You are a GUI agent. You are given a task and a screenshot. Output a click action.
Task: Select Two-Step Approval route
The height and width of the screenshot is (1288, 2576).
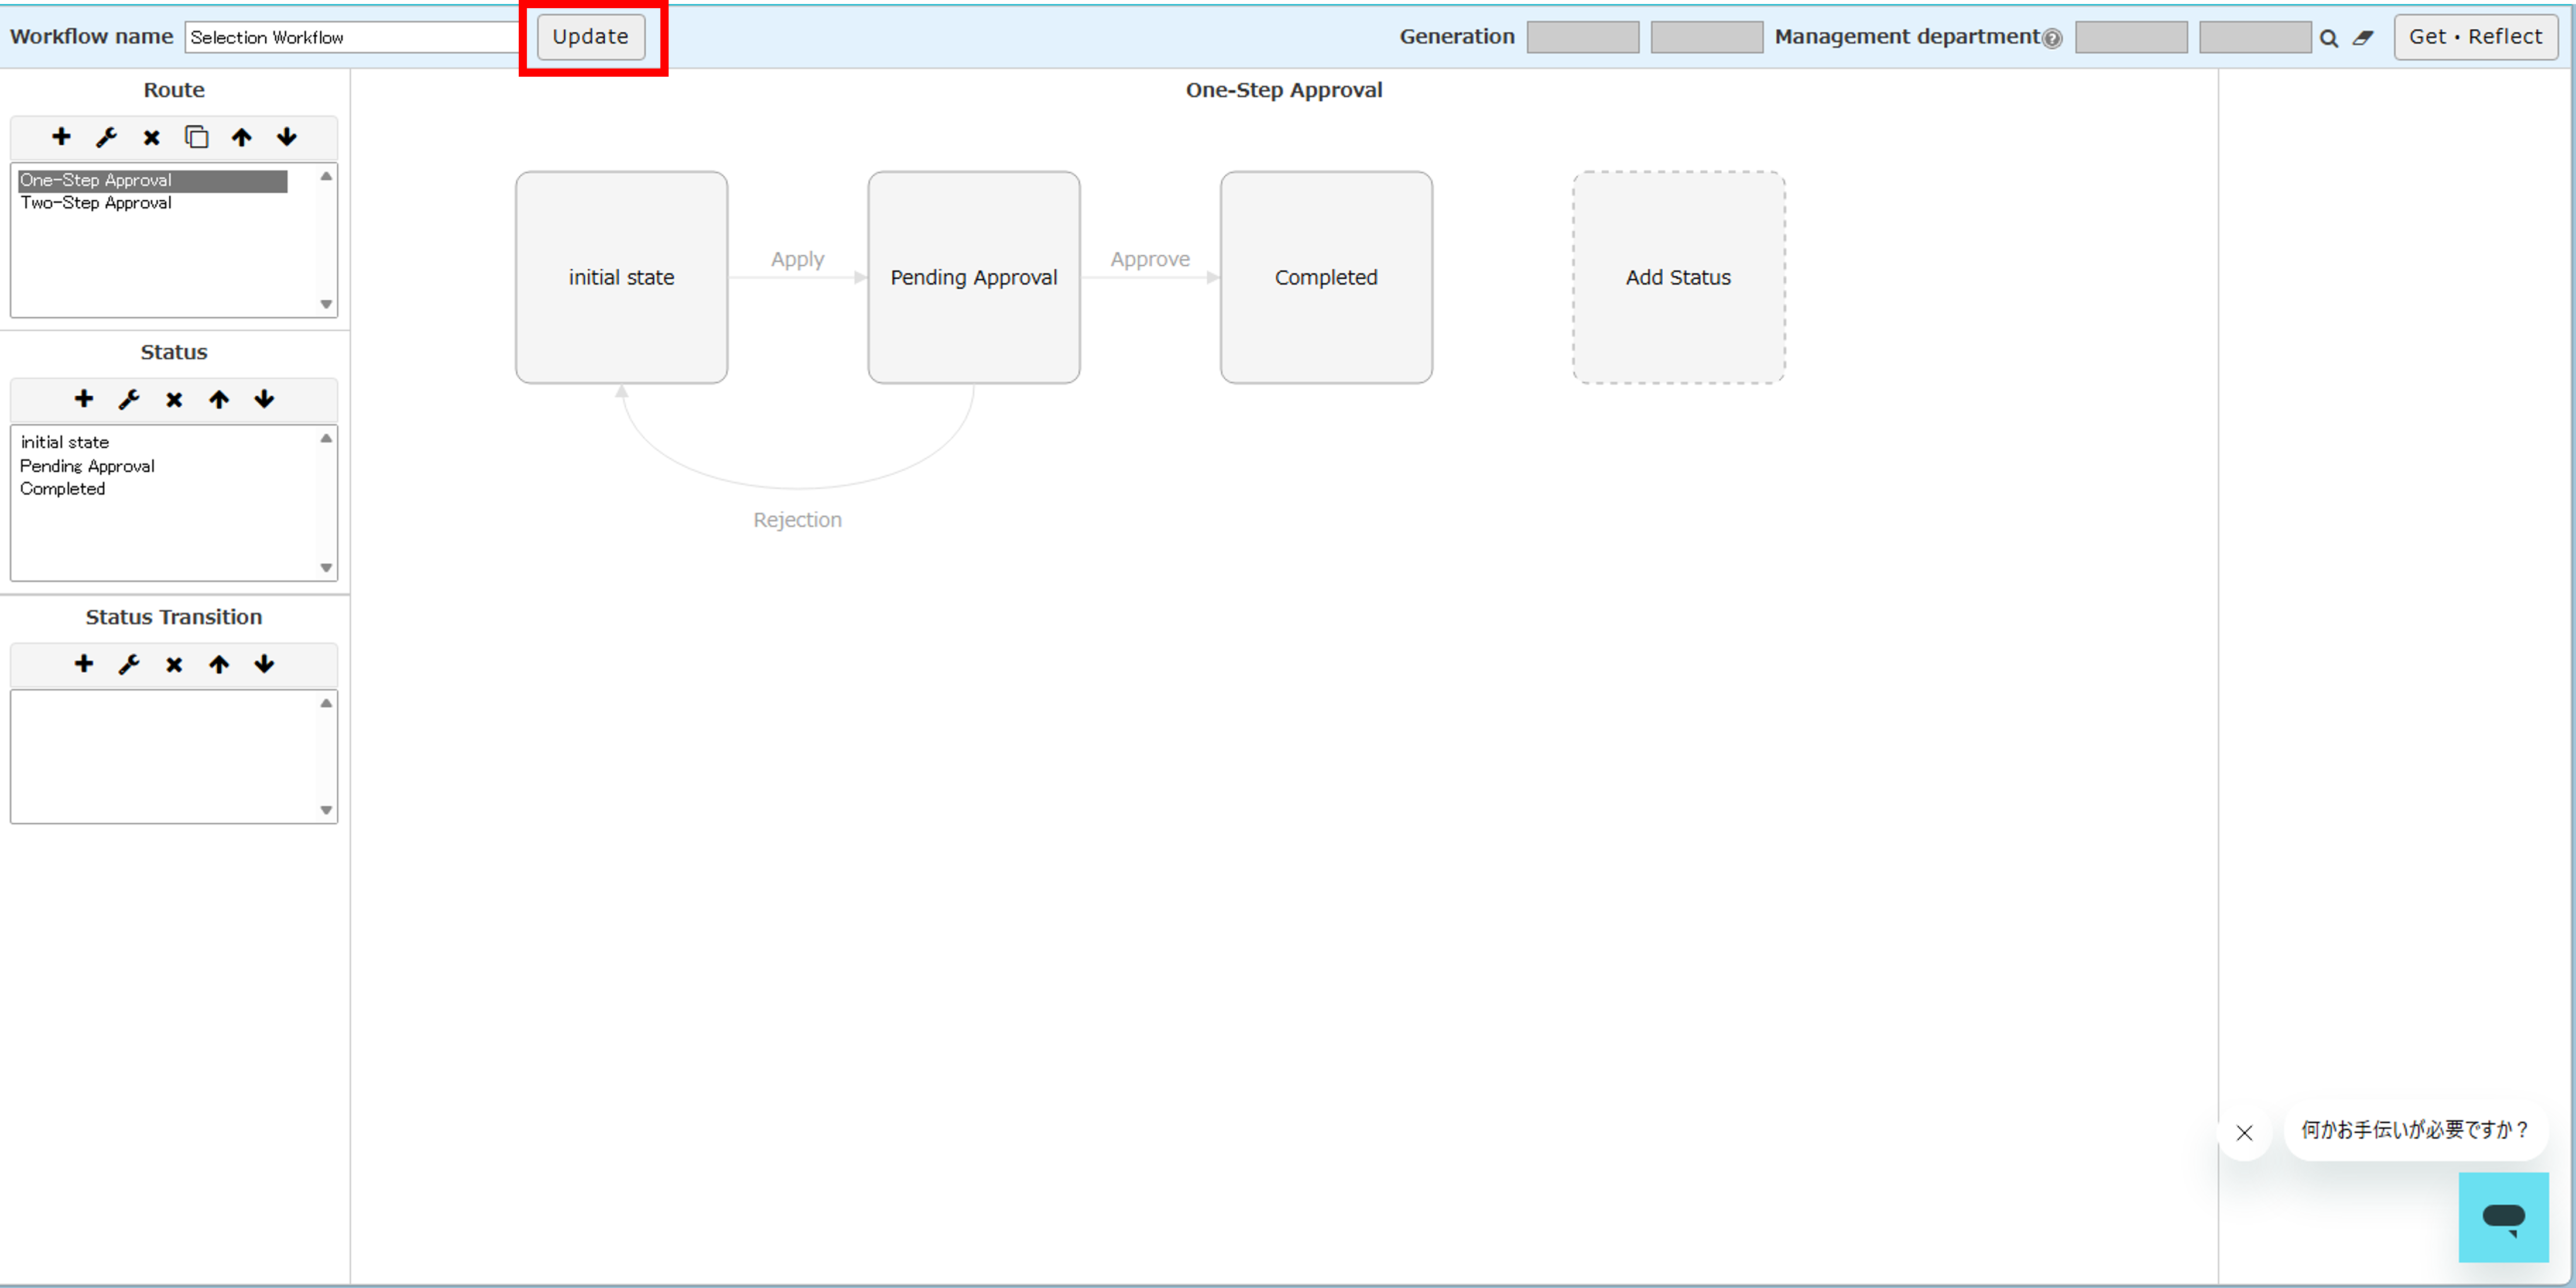pos(96,203)
